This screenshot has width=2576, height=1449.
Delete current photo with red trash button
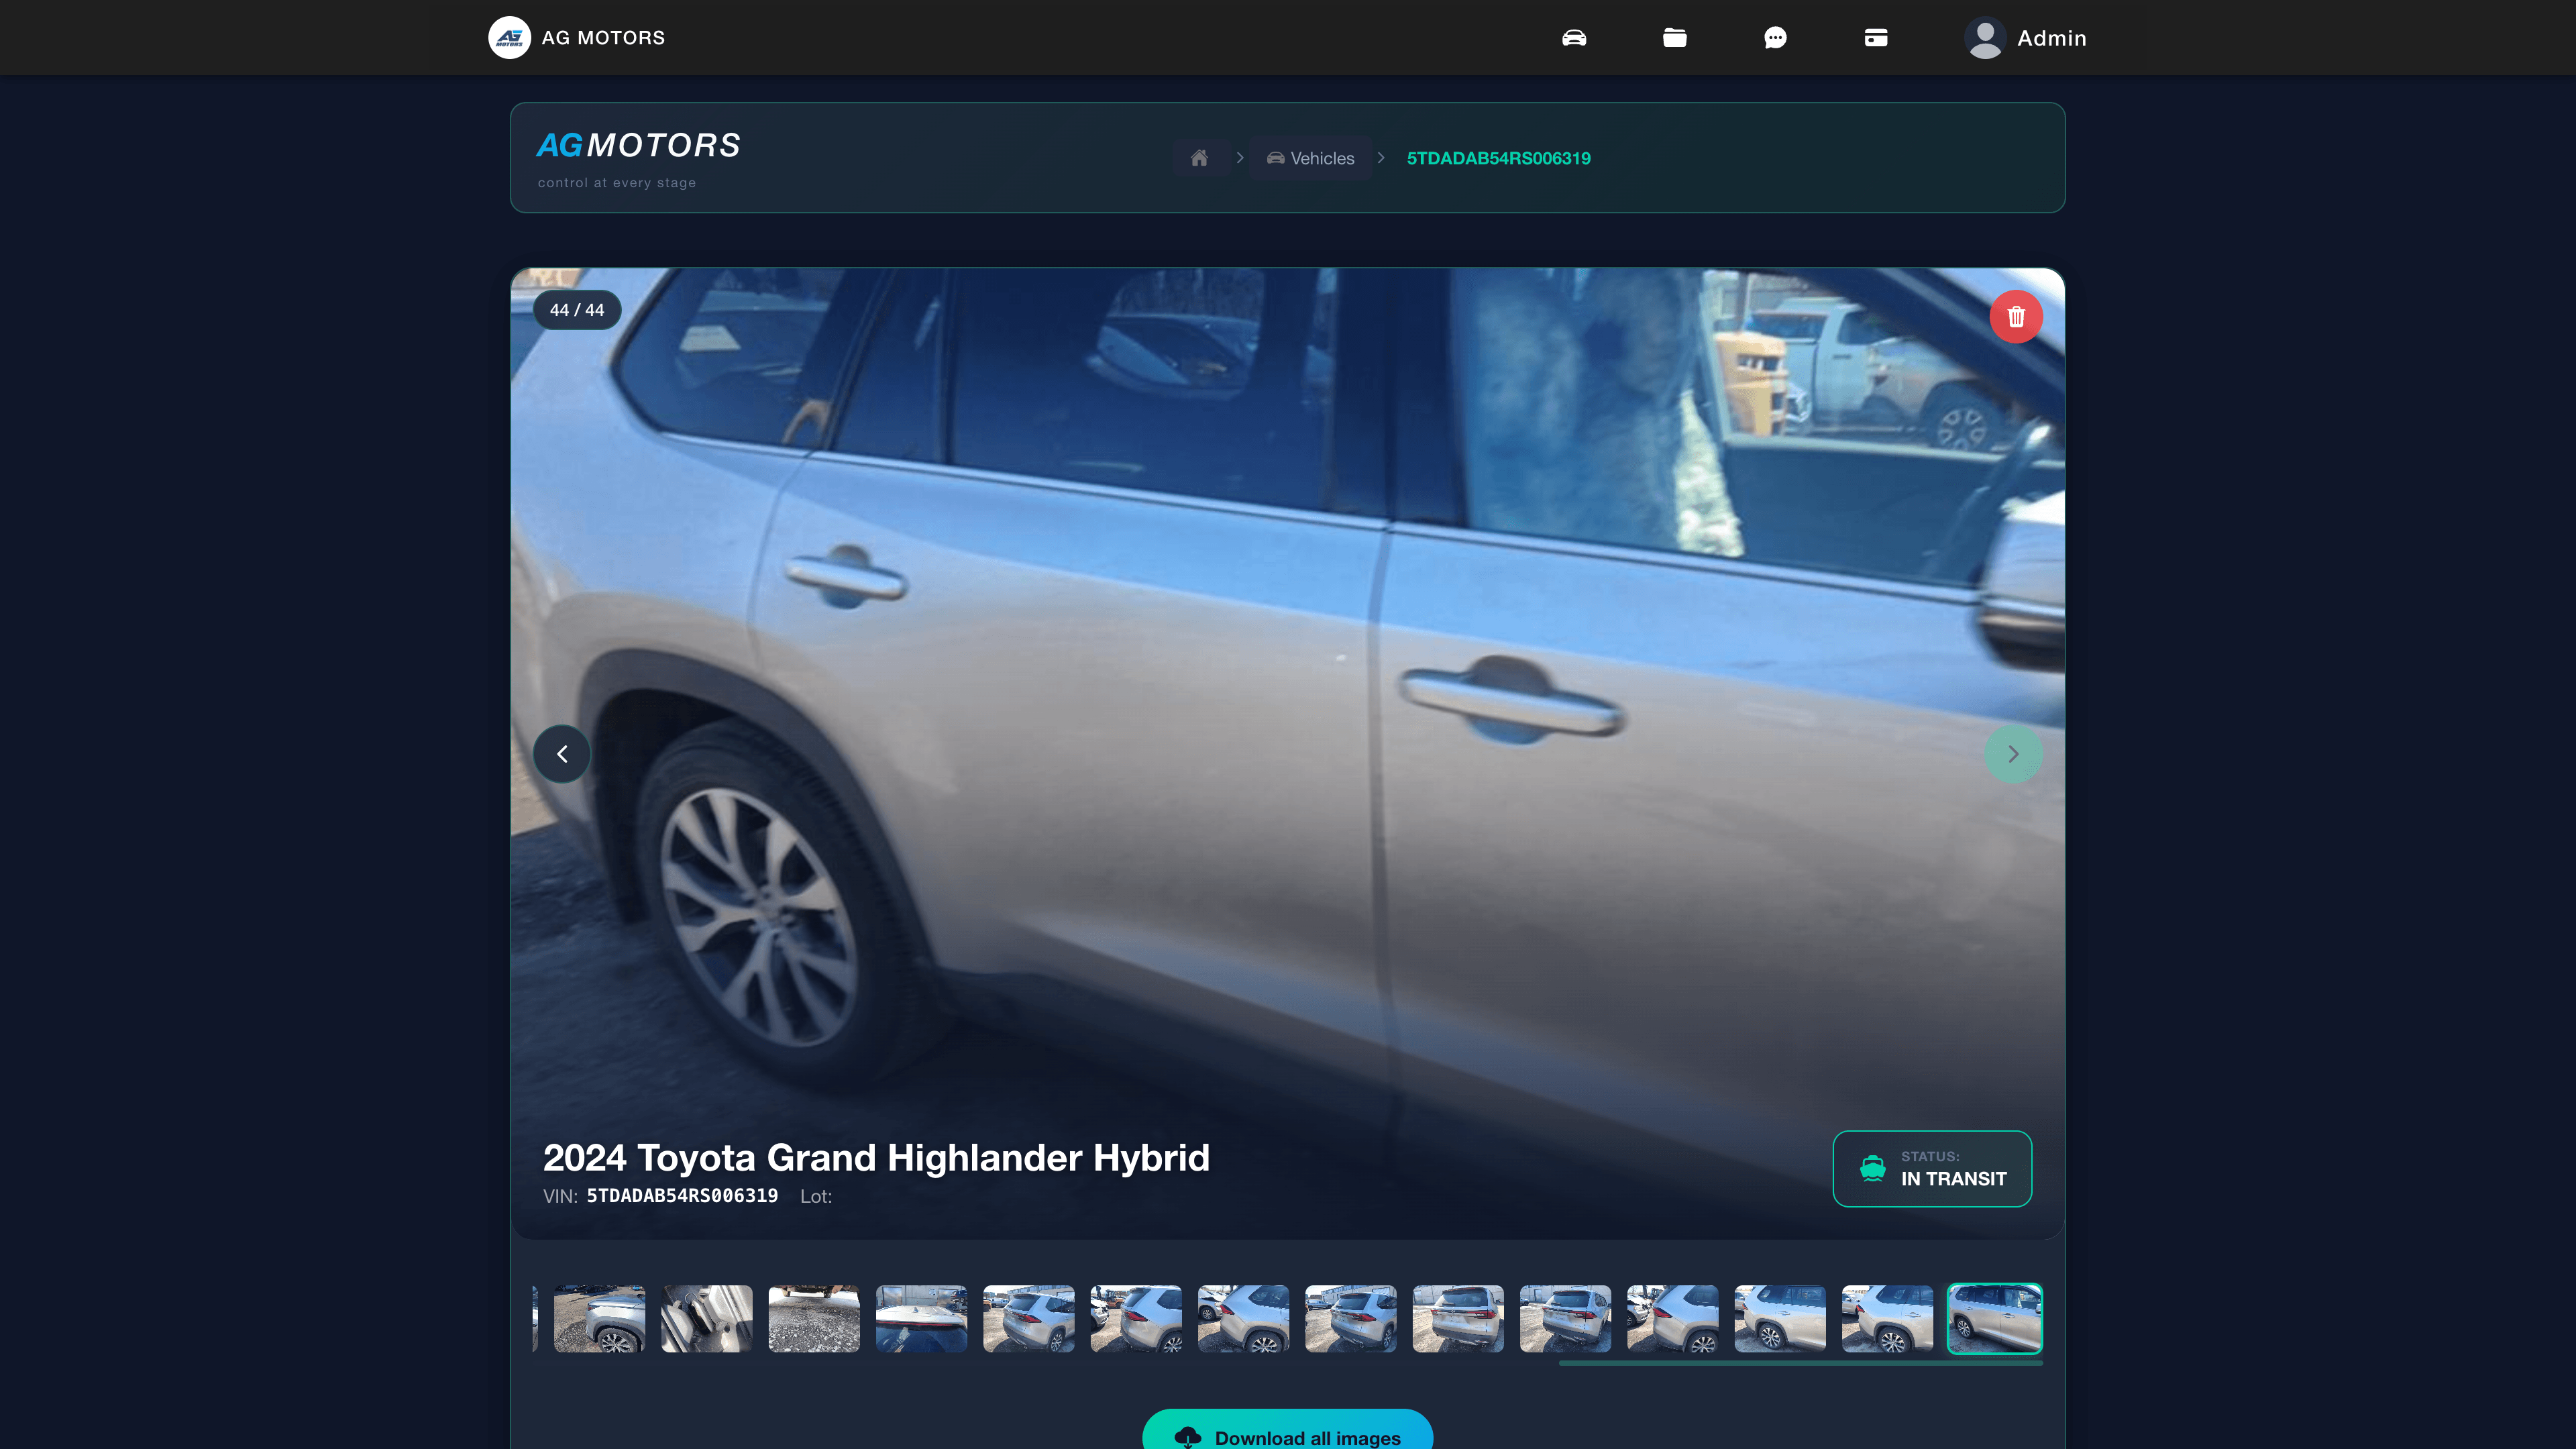pos(2016,317)
